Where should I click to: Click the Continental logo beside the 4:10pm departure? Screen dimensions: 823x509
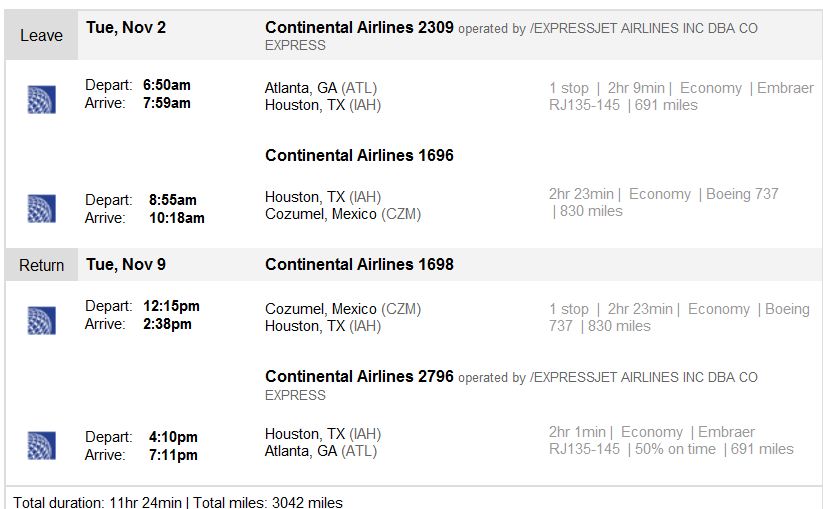click(41, 446)
